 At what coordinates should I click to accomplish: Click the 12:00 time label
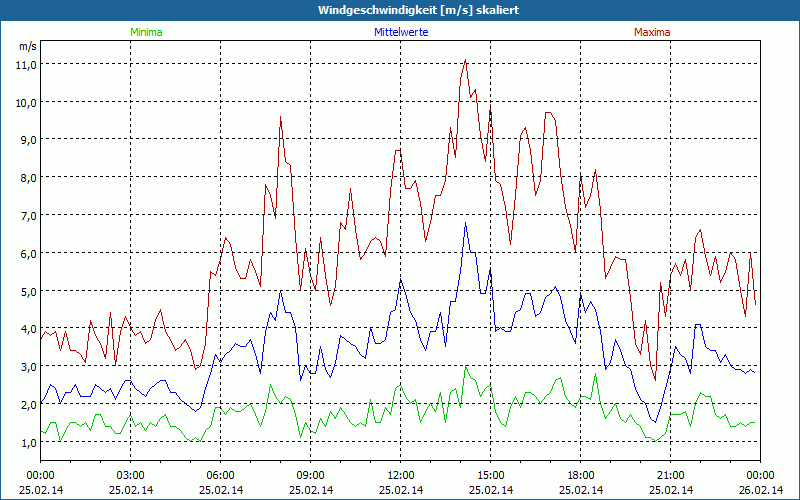tap(401, 475)
